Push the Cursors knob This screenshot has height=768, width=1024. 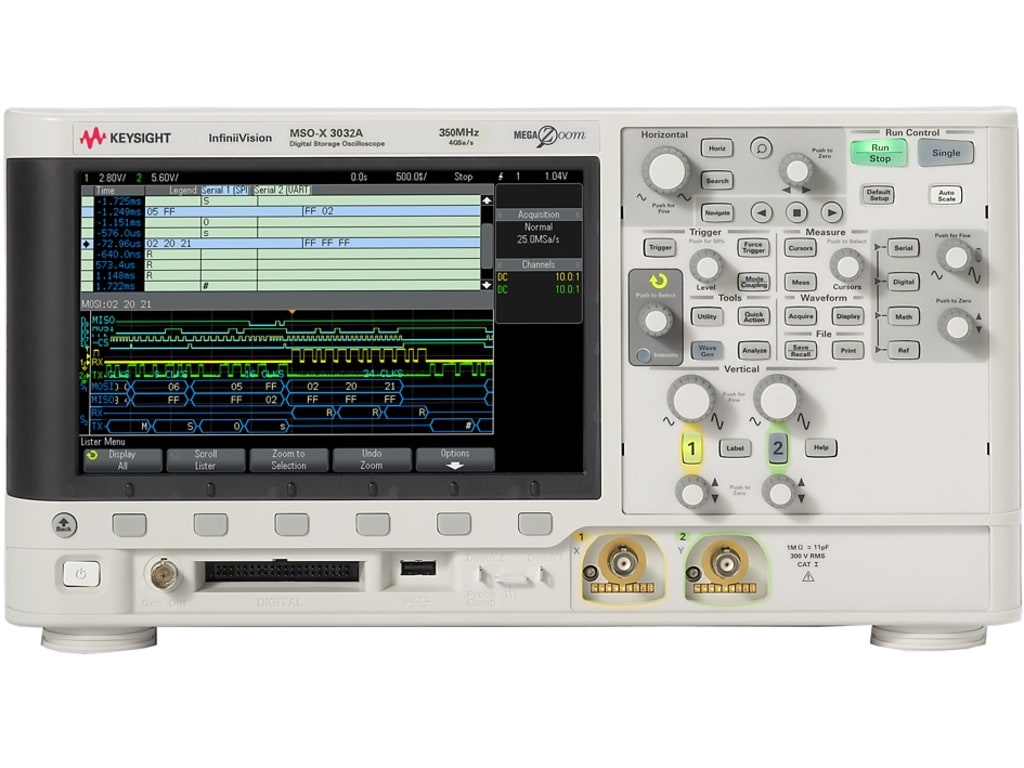847,267
